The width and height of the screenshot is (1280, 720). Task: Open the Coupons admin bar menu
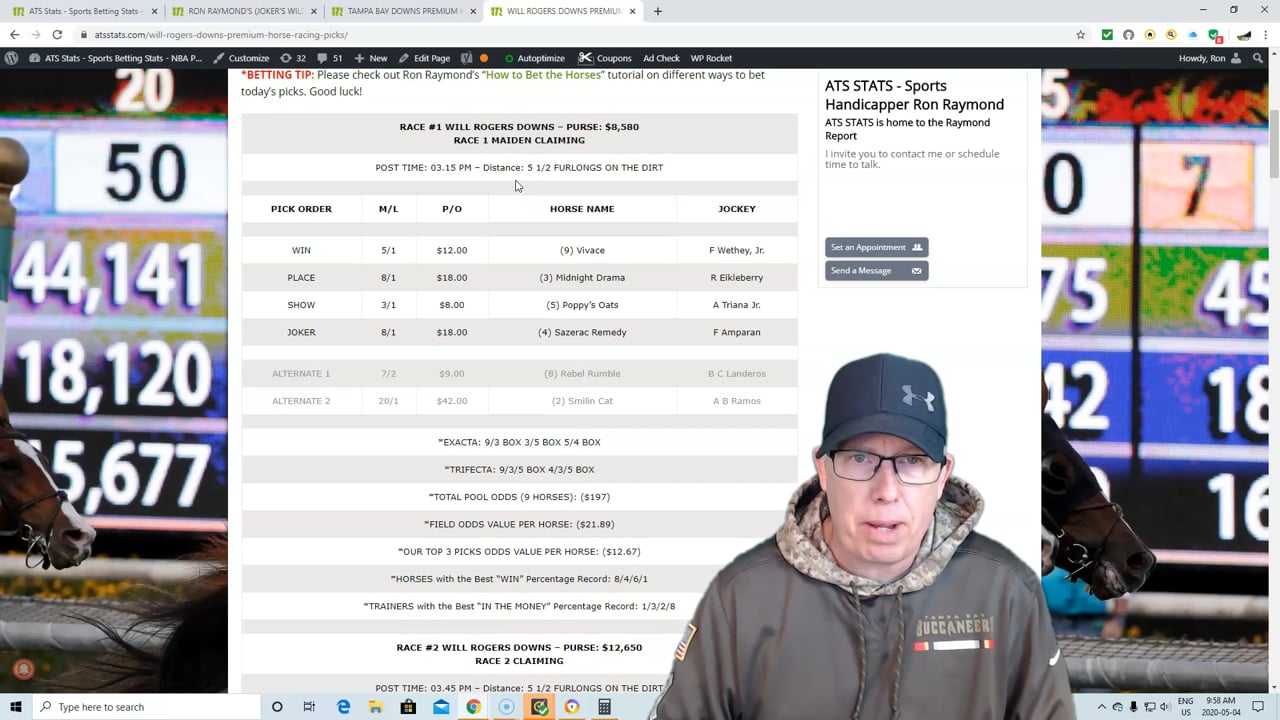click(606, 58)
